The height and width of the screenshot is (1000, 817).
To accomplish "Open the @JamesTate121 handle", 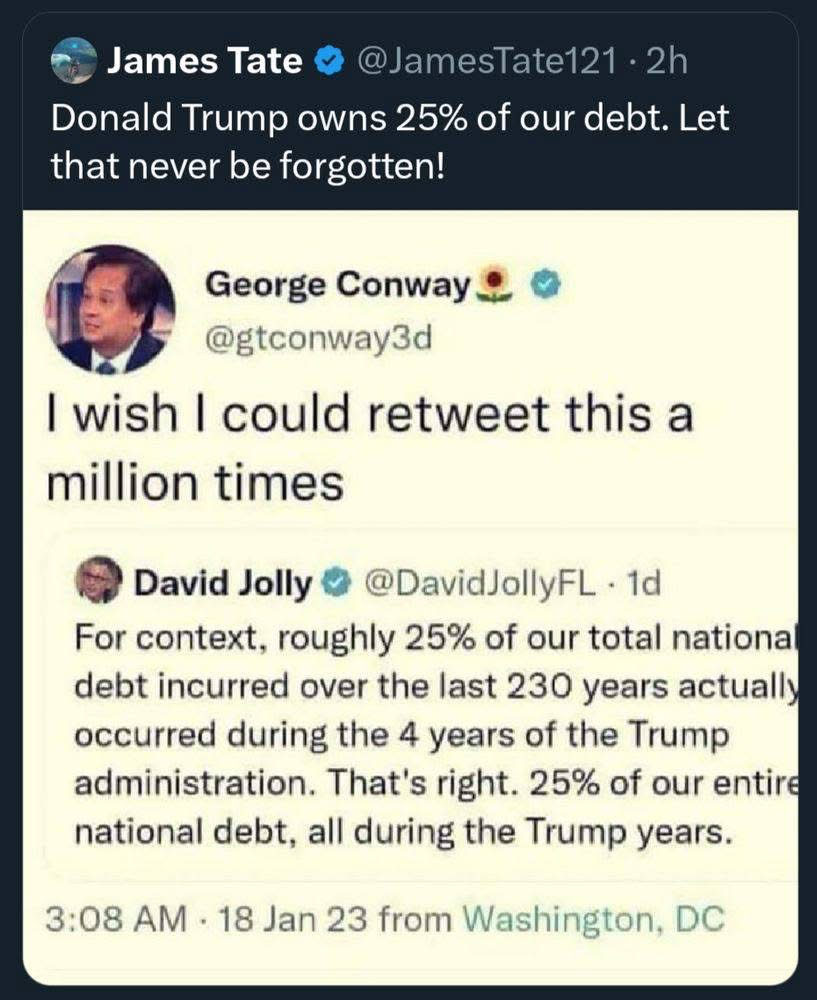I will (483, 63).
